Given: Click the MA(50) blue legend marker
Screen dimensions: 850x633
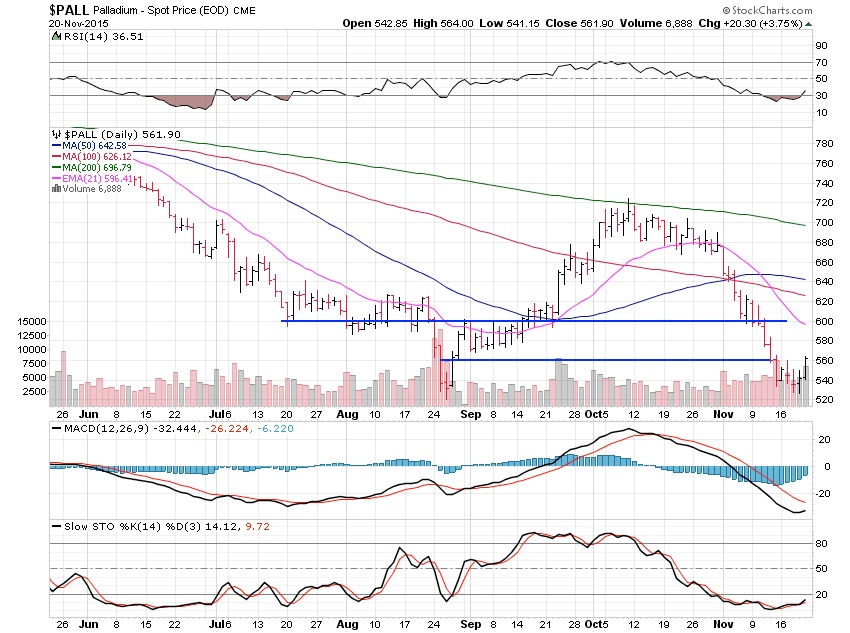Looking at the screenshot, I should (x=57, y=146).
